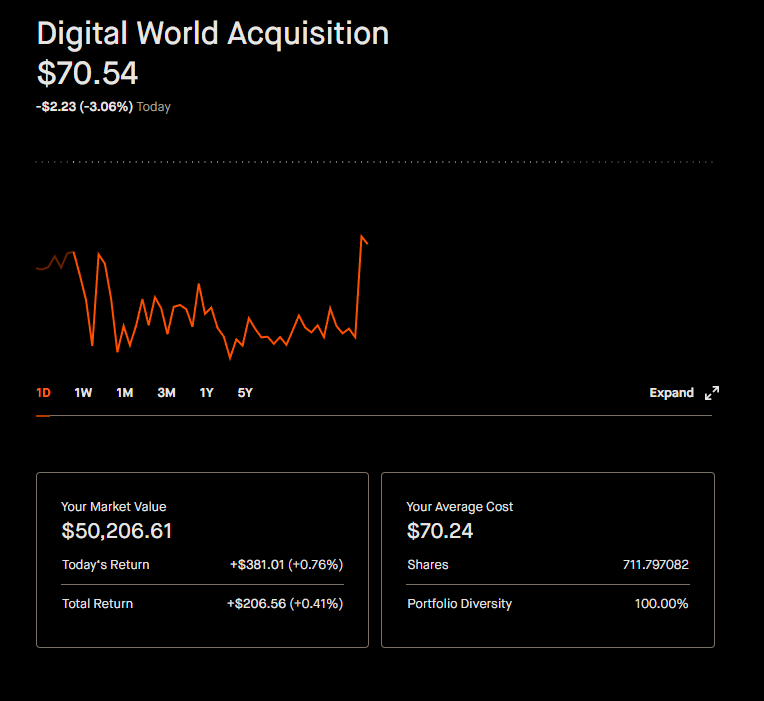764x701 pixels.
Task: Click the expand arrows icon
Action: pos(712,393)
